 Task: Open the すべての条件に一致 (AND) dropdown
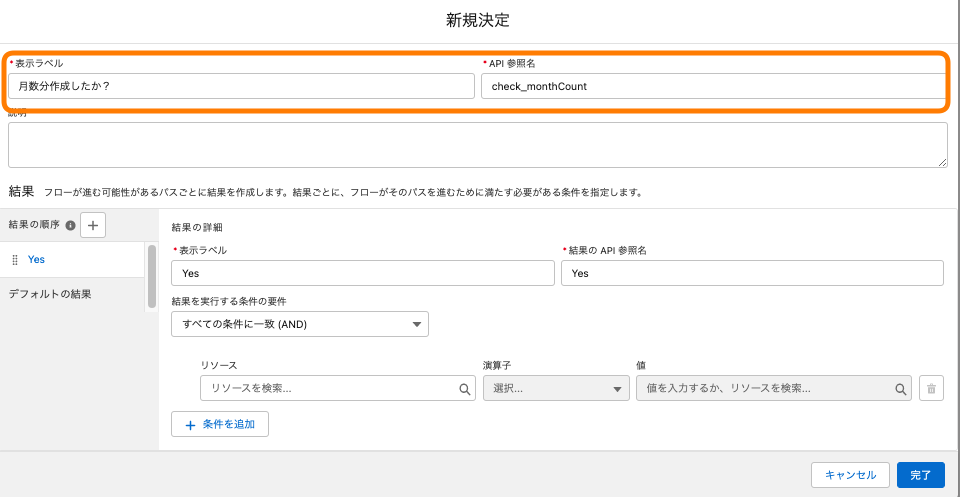300,324
